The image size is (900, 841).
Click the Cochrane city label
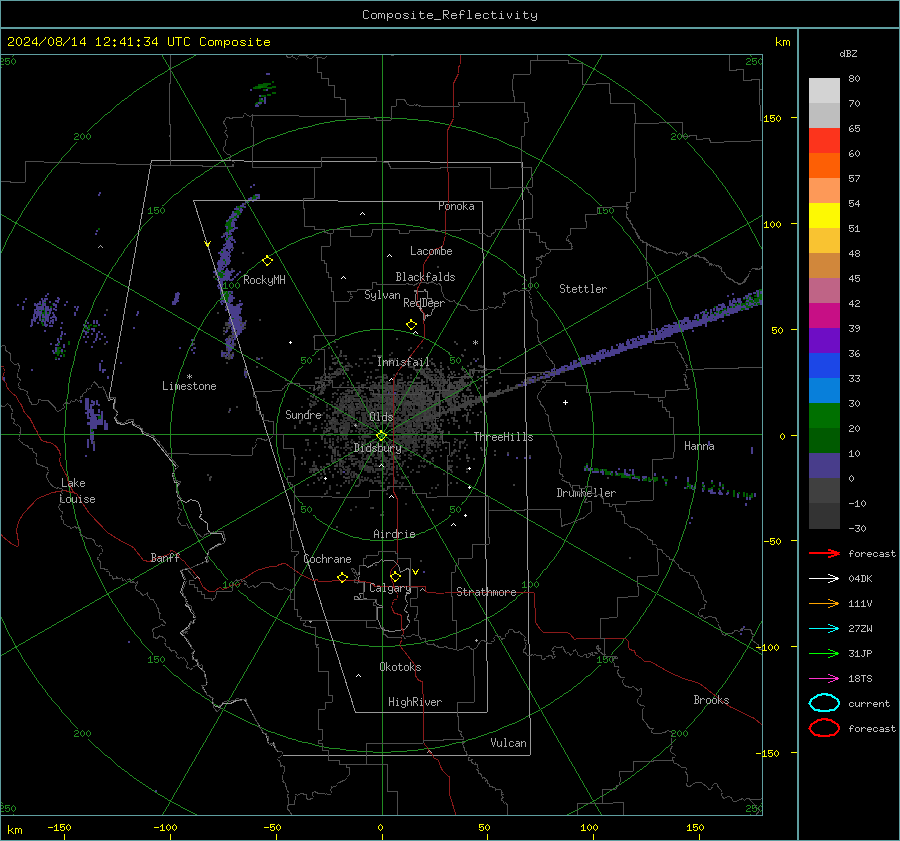coord(327,559)
